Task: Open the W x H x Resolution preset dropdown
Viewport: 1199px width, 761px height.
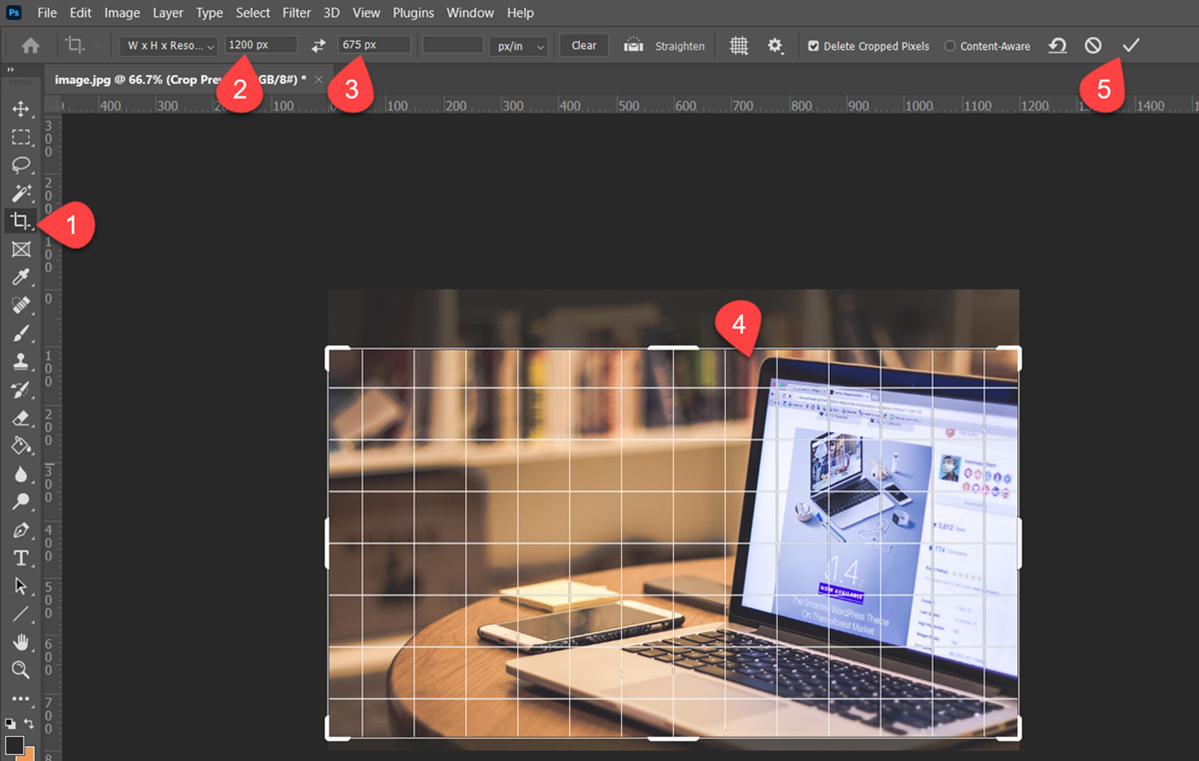Action: click(170, 46)
